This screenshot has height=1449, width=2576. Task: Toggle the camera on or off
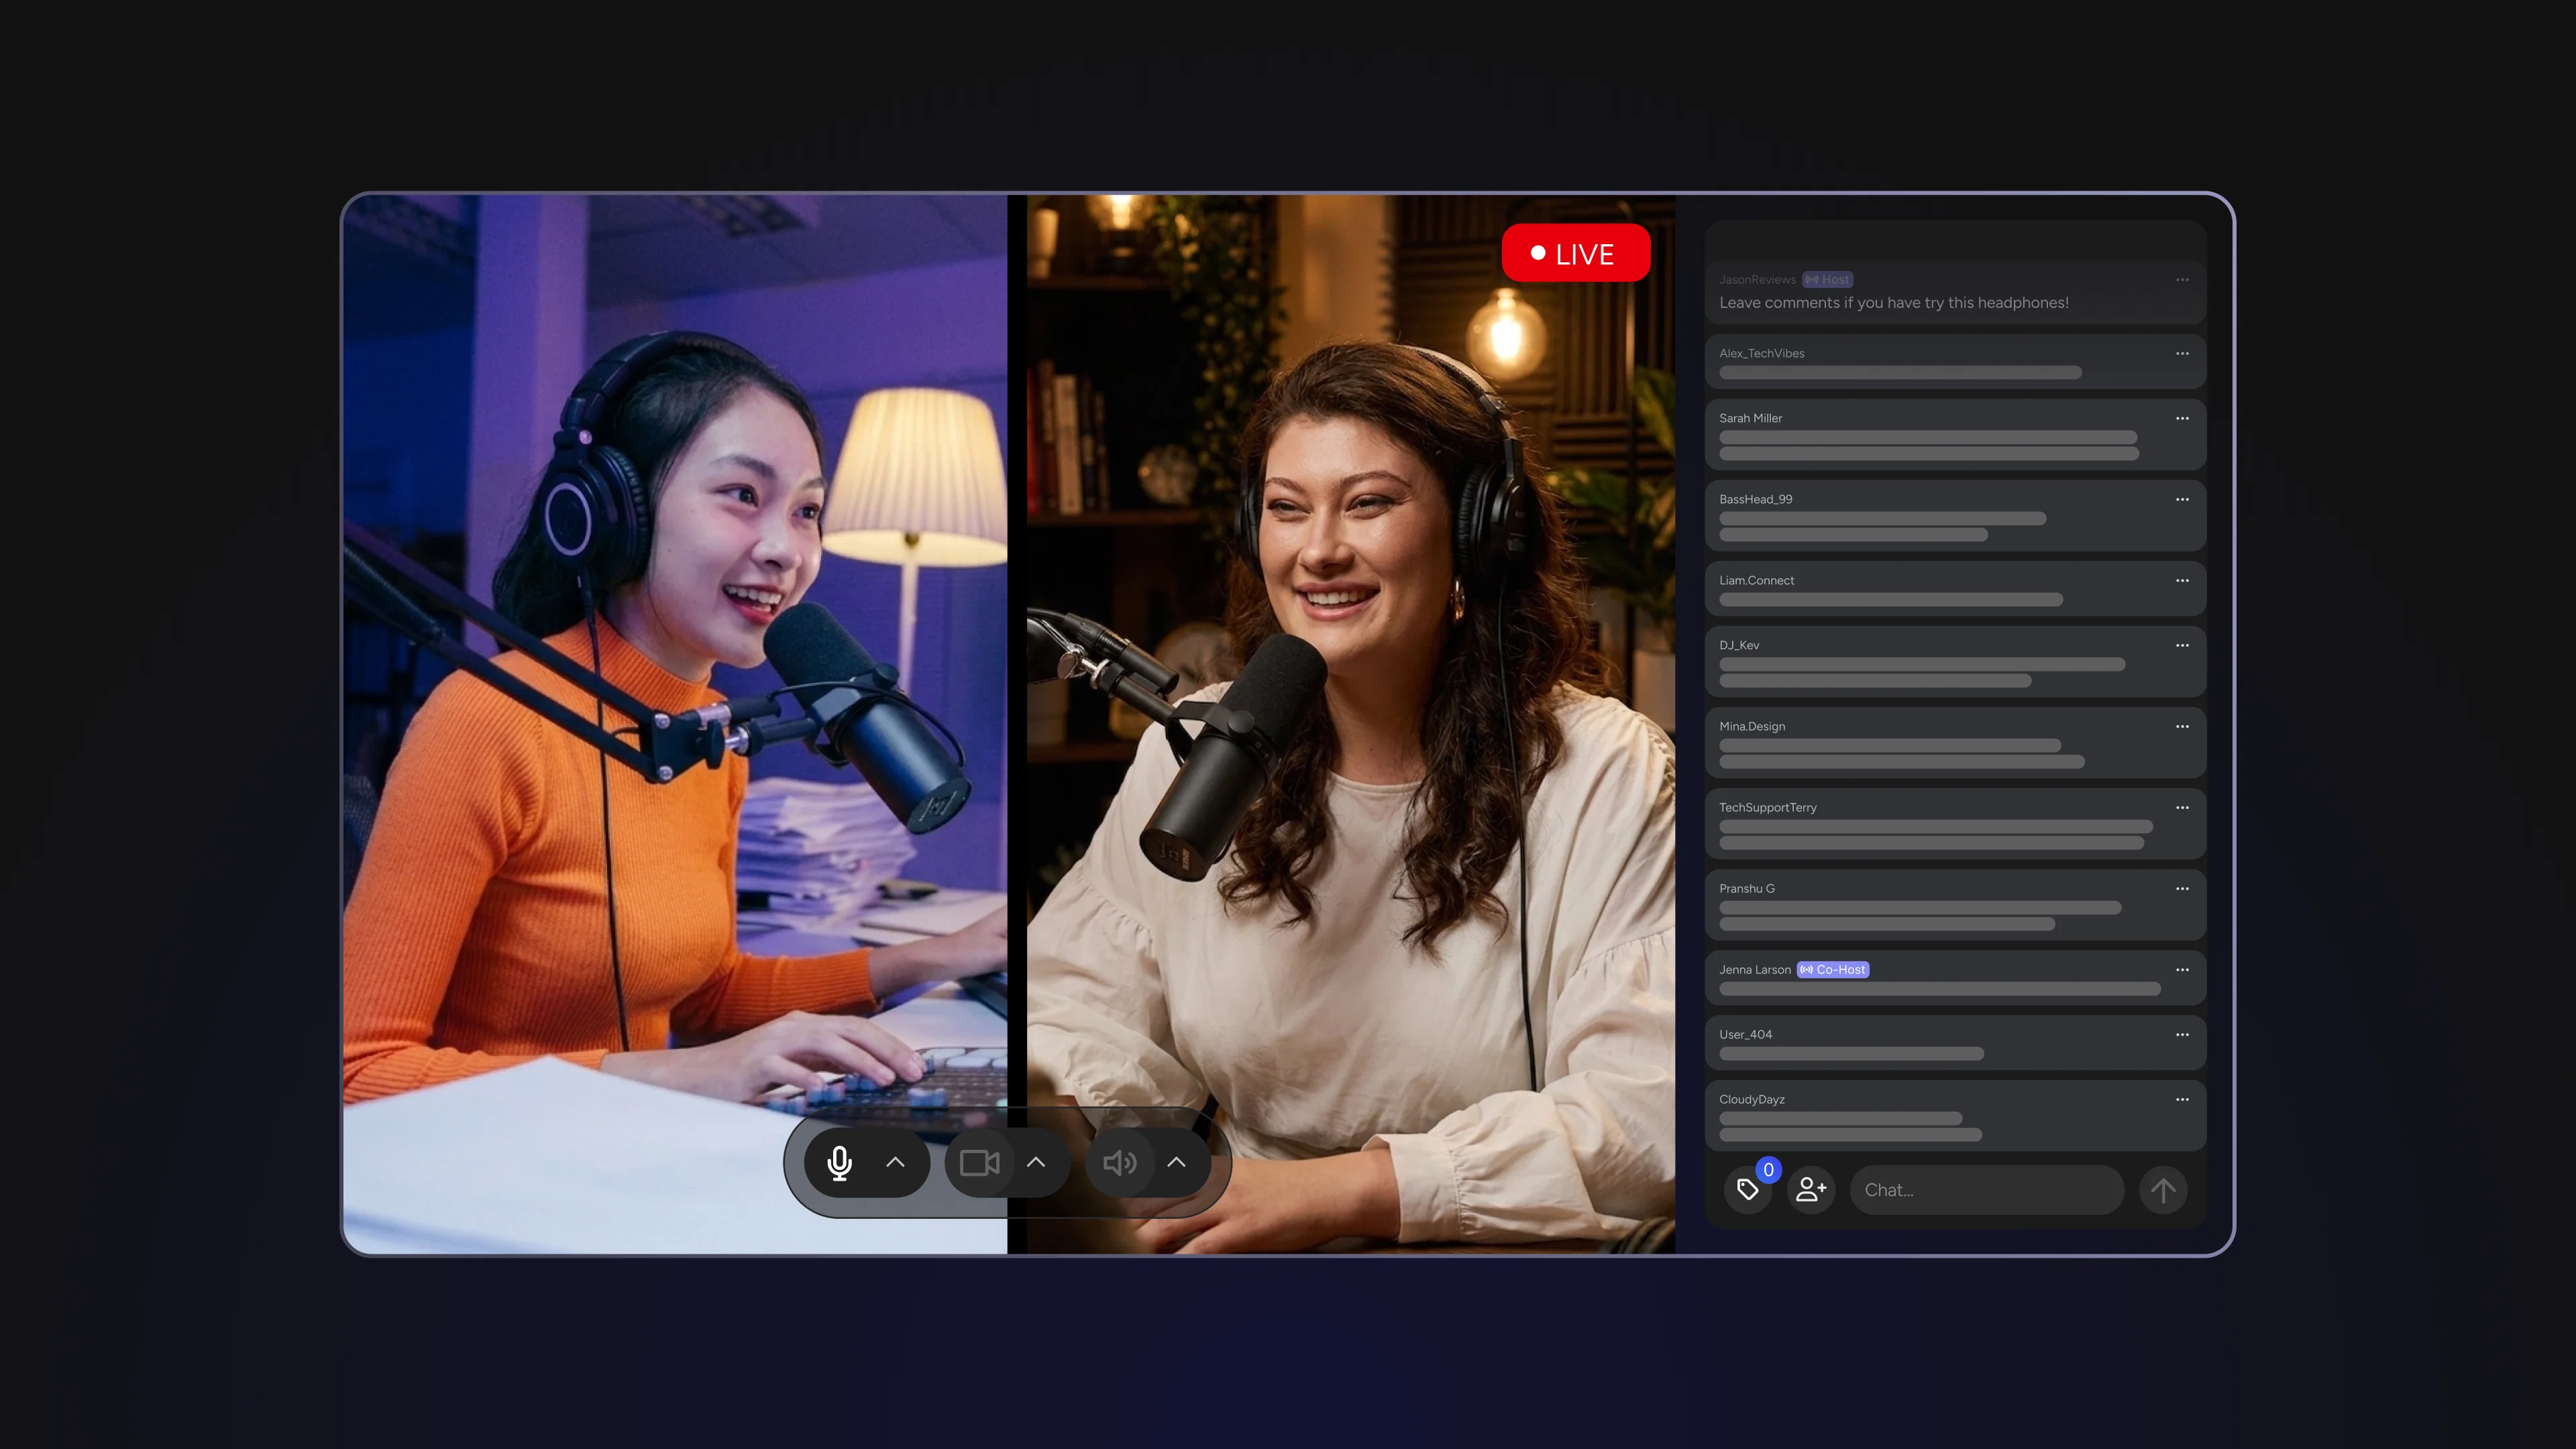(x=979, y=1162)
